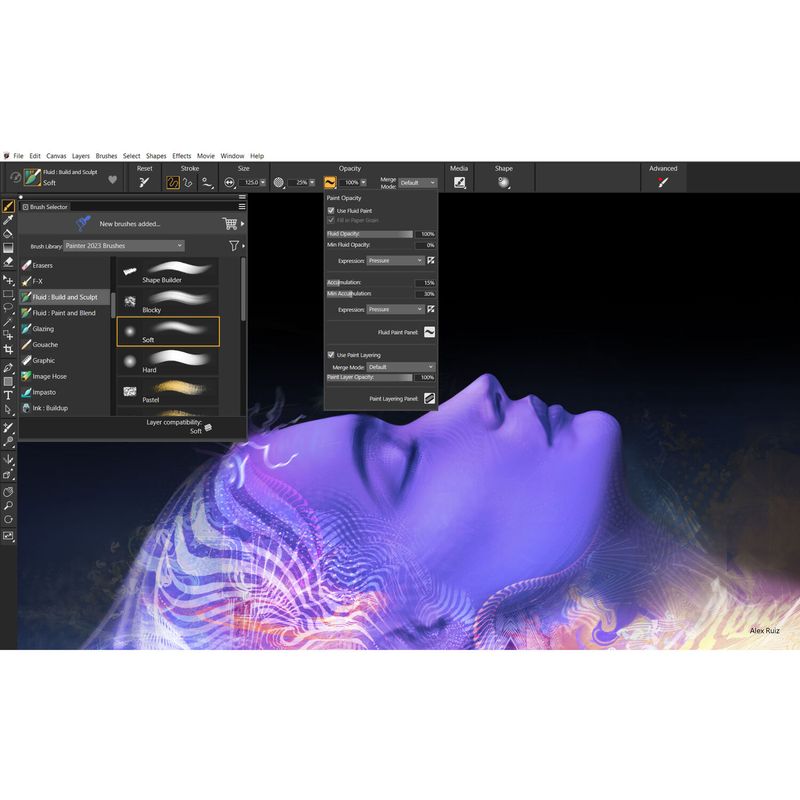Toggle Use Fluid Paint checkbox
The height and width of the screenshot is (800, 800).
coord(331,210)
